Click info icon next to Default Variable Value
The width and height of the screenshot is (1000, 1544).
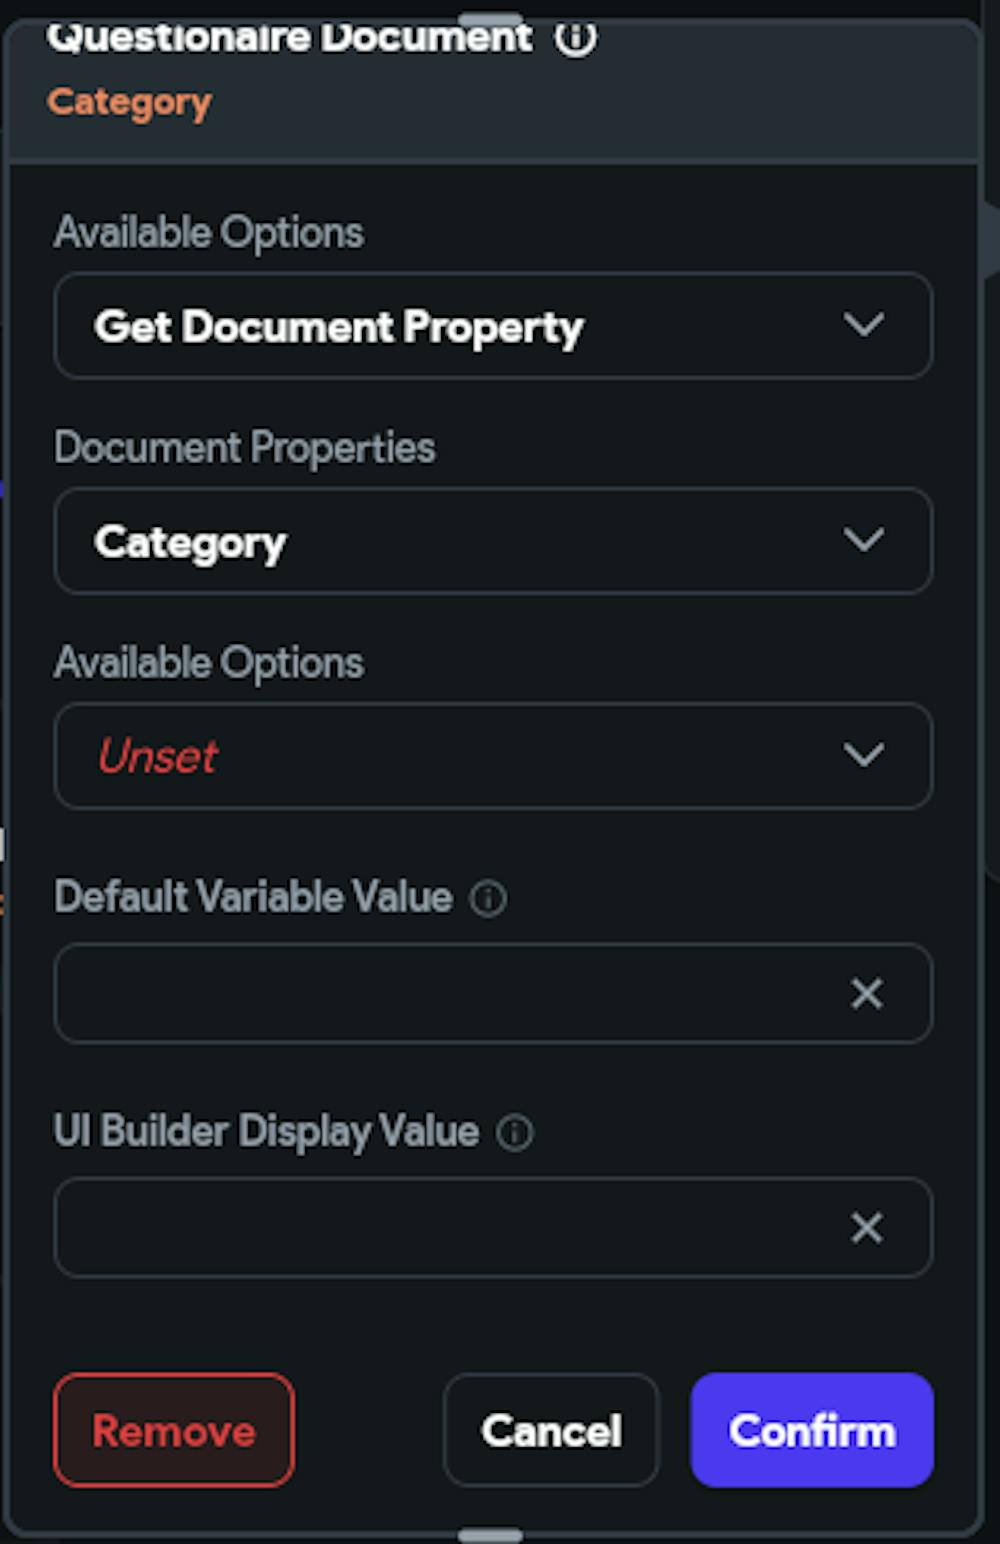pos(488,898)
